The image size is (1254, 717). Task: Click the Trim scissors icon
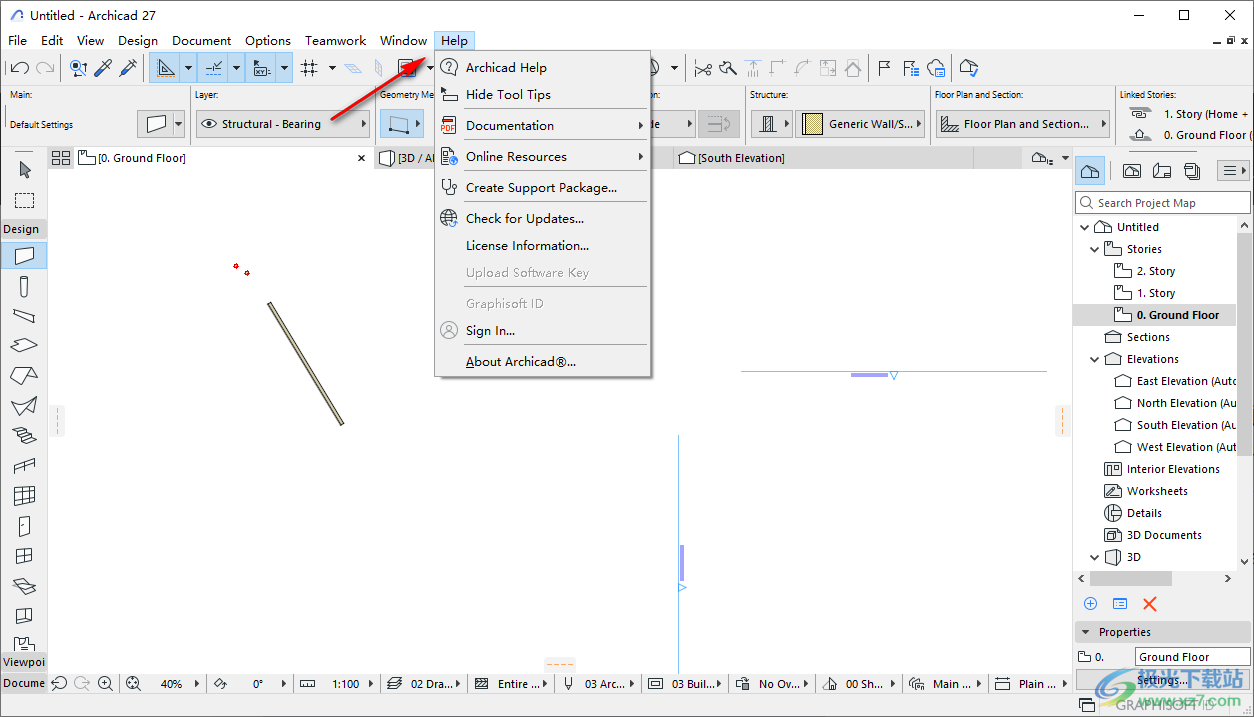click(703, 68)
